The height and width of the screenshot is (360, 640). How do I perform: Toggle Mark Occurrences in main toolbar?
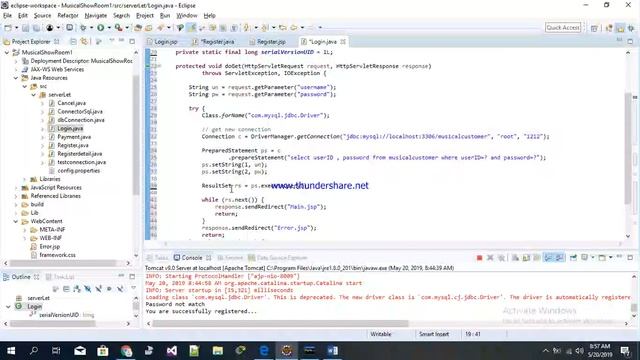tap(191, 28)
